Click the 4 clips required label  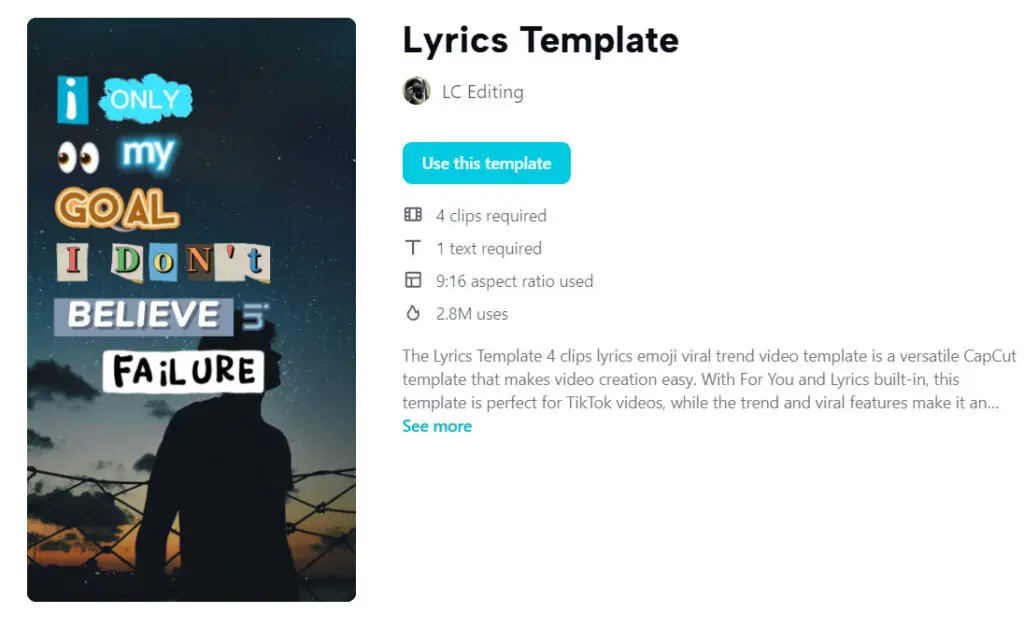490,215
